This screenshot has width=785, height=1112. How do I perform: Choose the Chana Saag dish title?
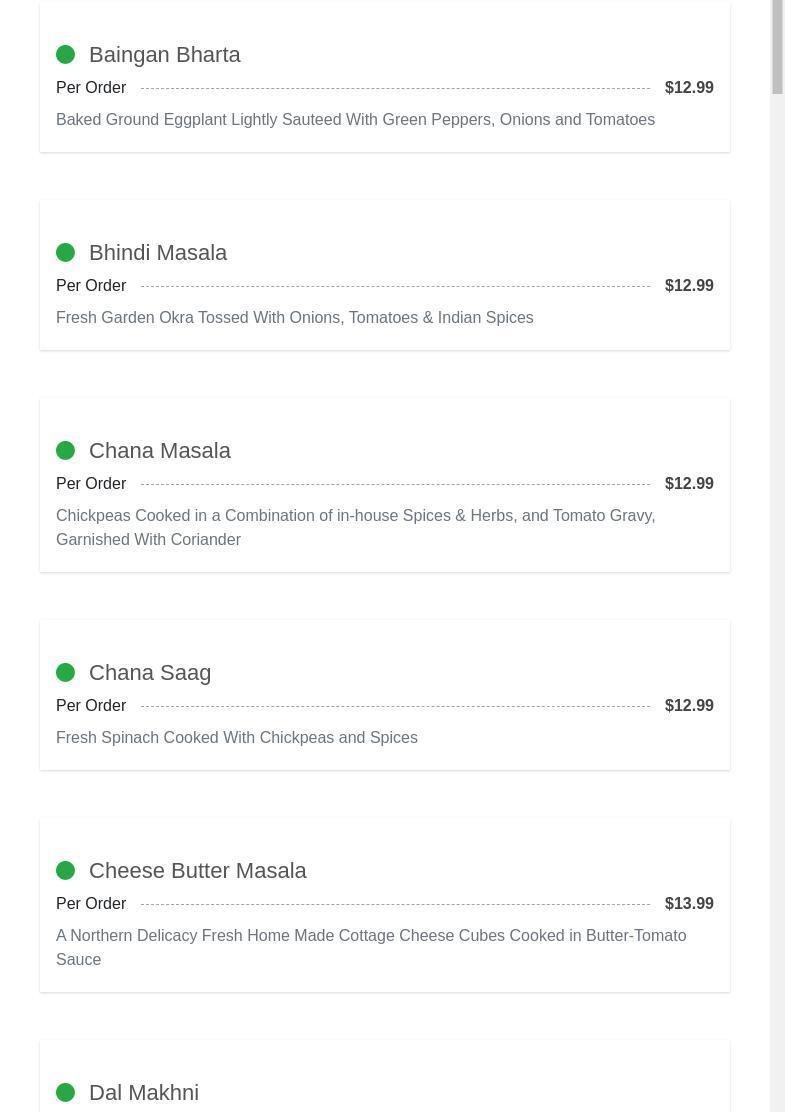click(x=150, y=673)
